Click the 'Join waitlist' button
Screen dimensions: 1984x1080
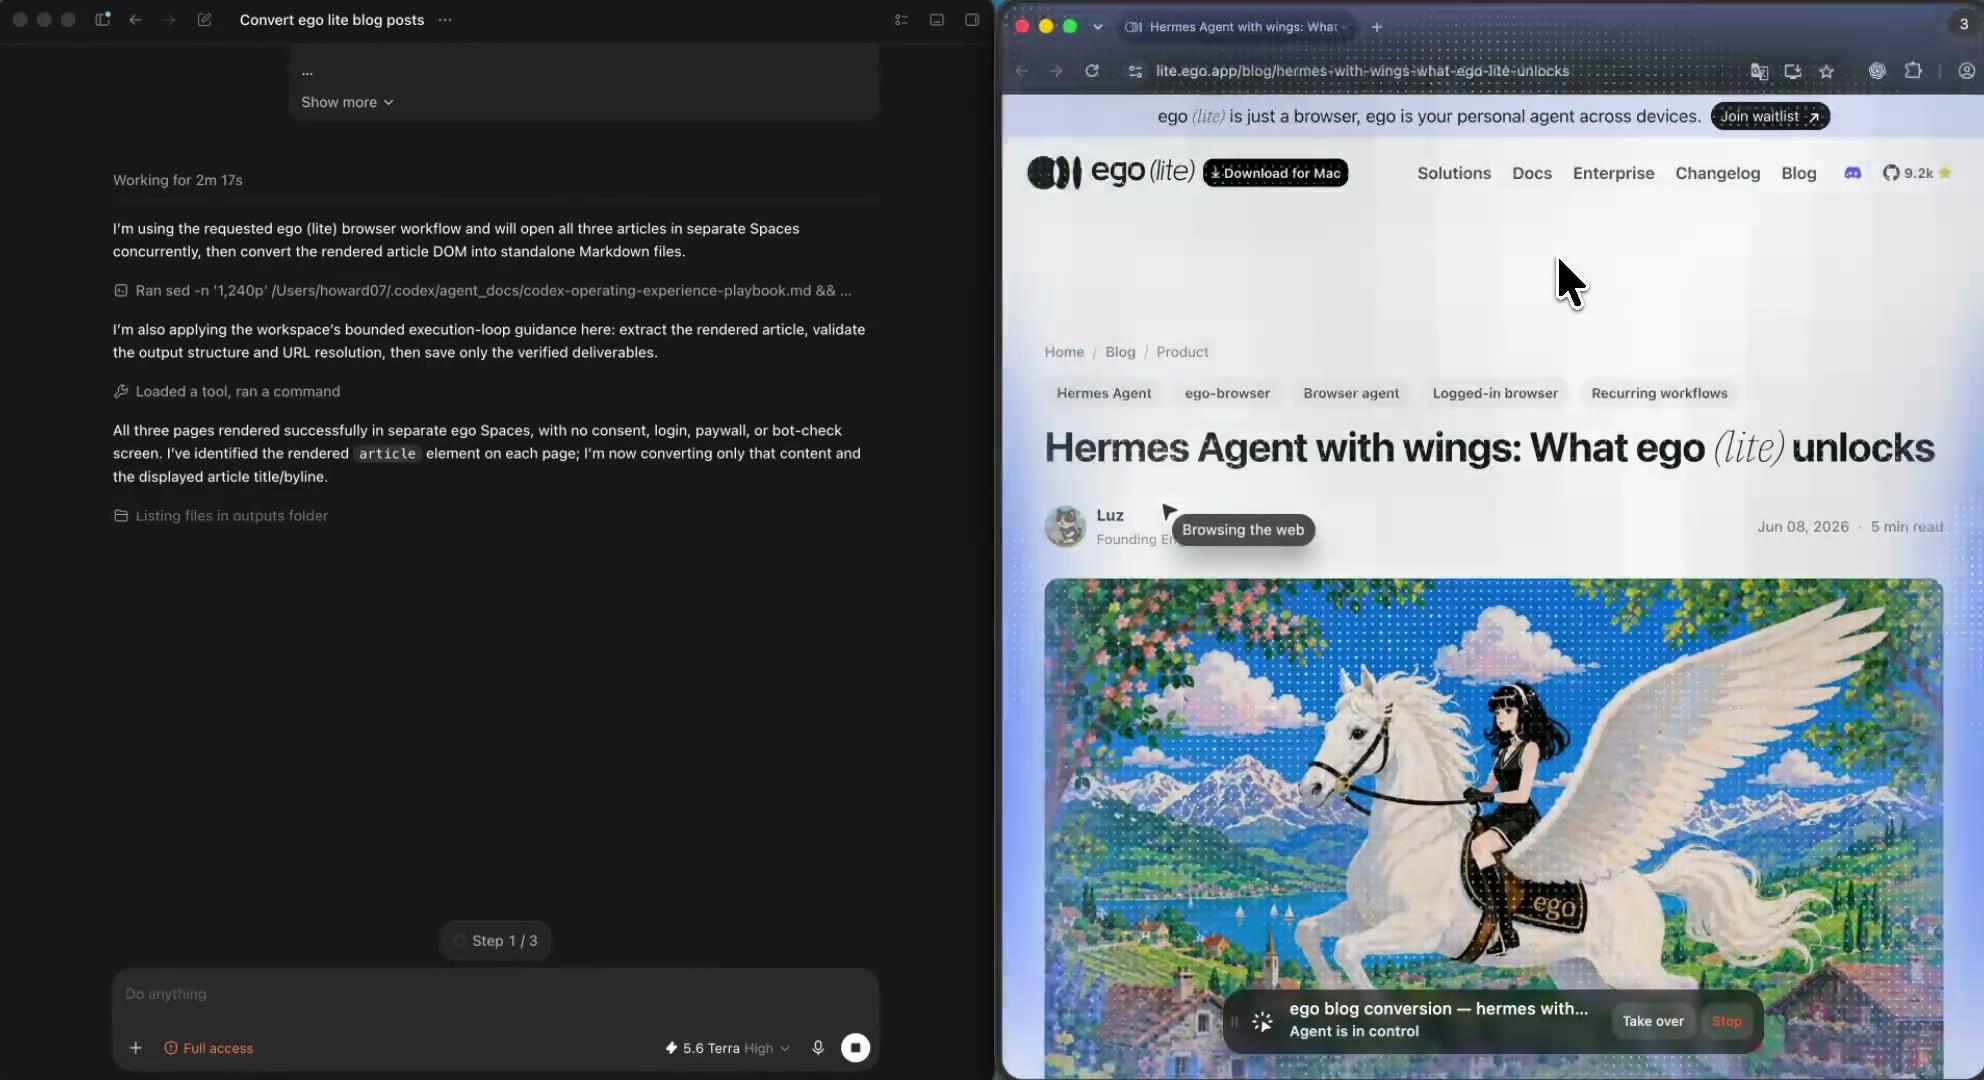point(1770,116)
